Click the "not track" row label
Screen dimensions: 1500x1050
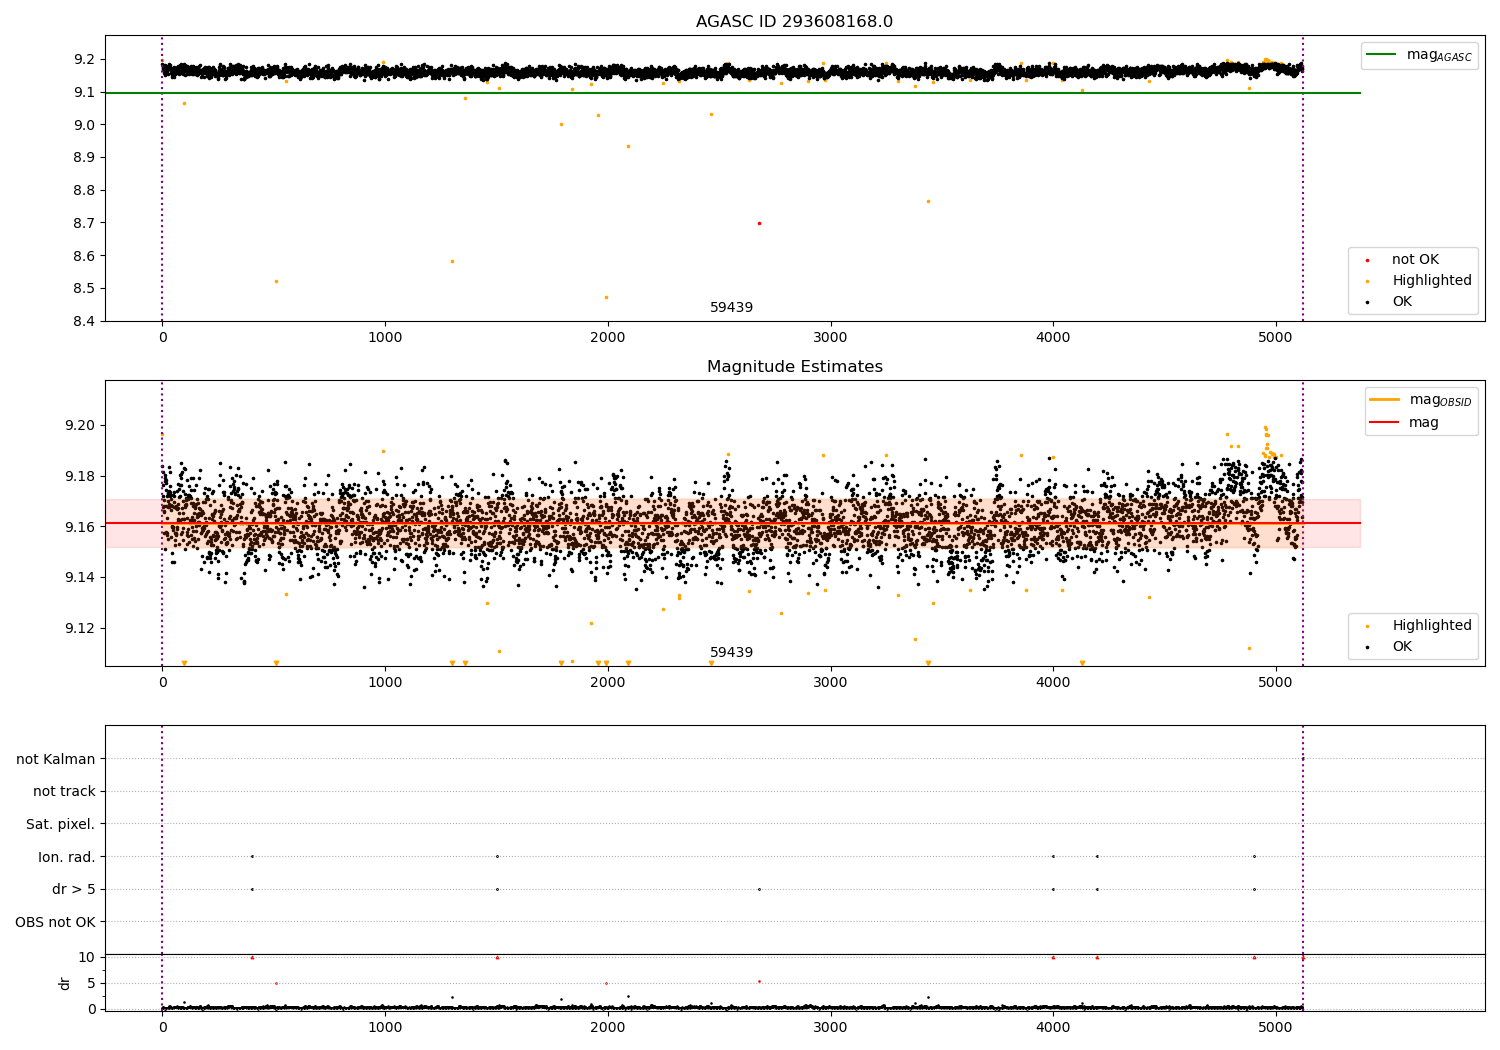(64, 791)
